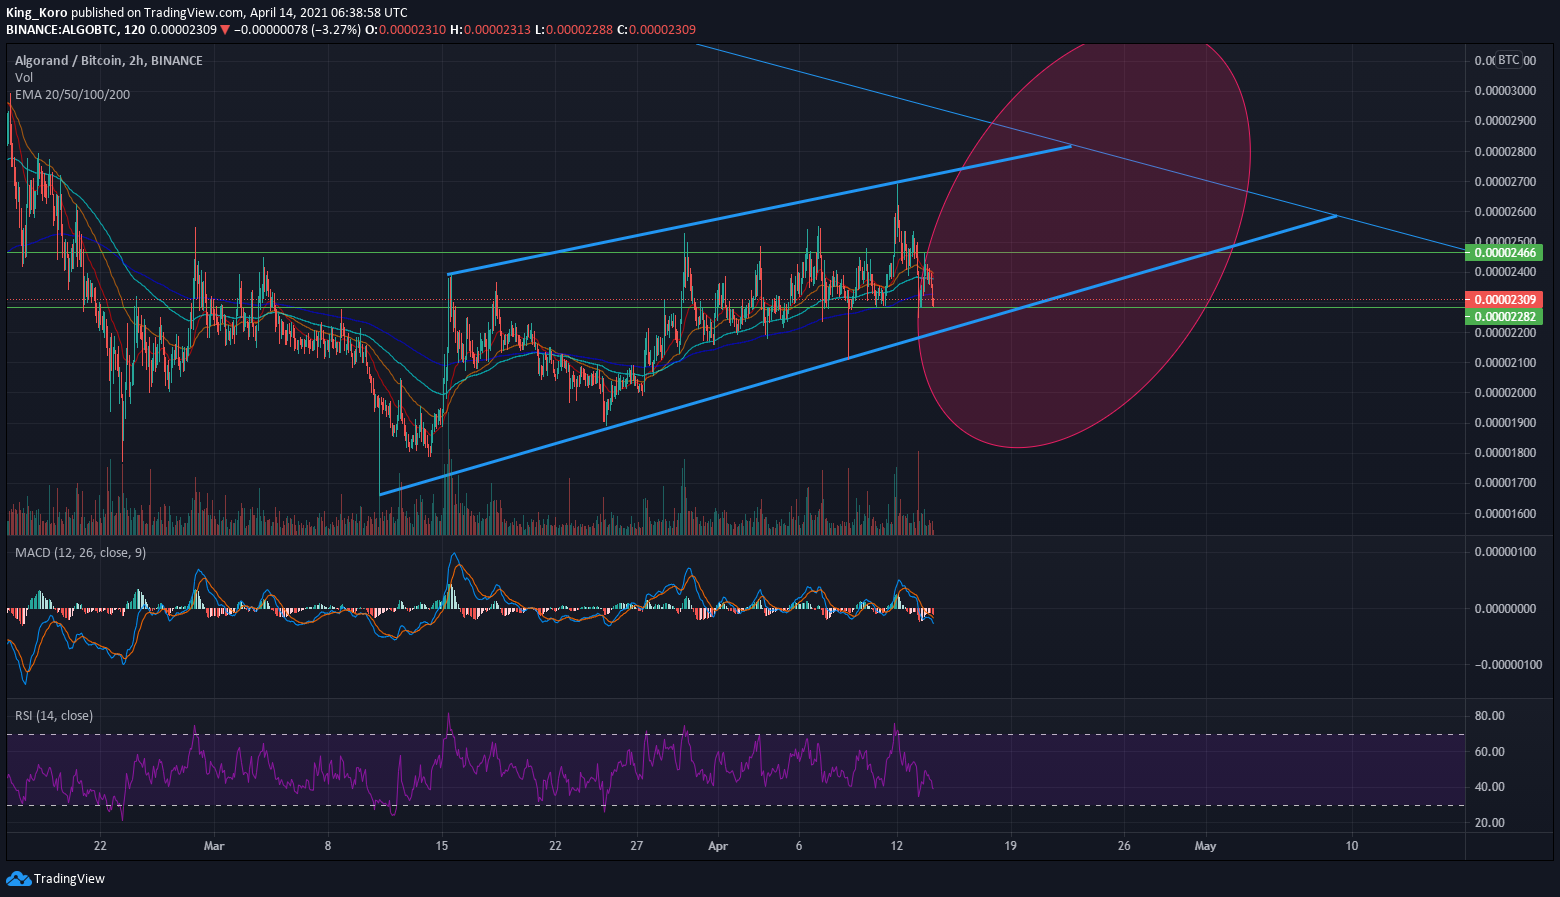Click the MACD -0.00000100 axis label
The height and width of the screenshot is (897, 1560).
click(x=1506, y=664)
